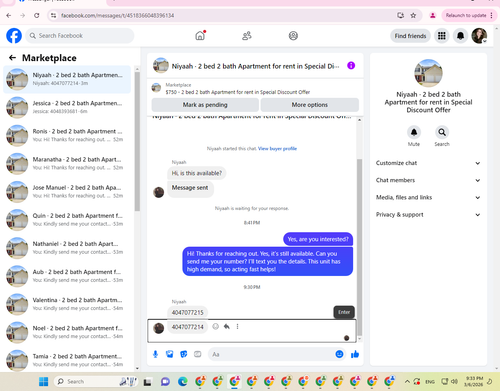Mute this chat with the bell
Screen dimensions: 500x391
tap(414, 132)
